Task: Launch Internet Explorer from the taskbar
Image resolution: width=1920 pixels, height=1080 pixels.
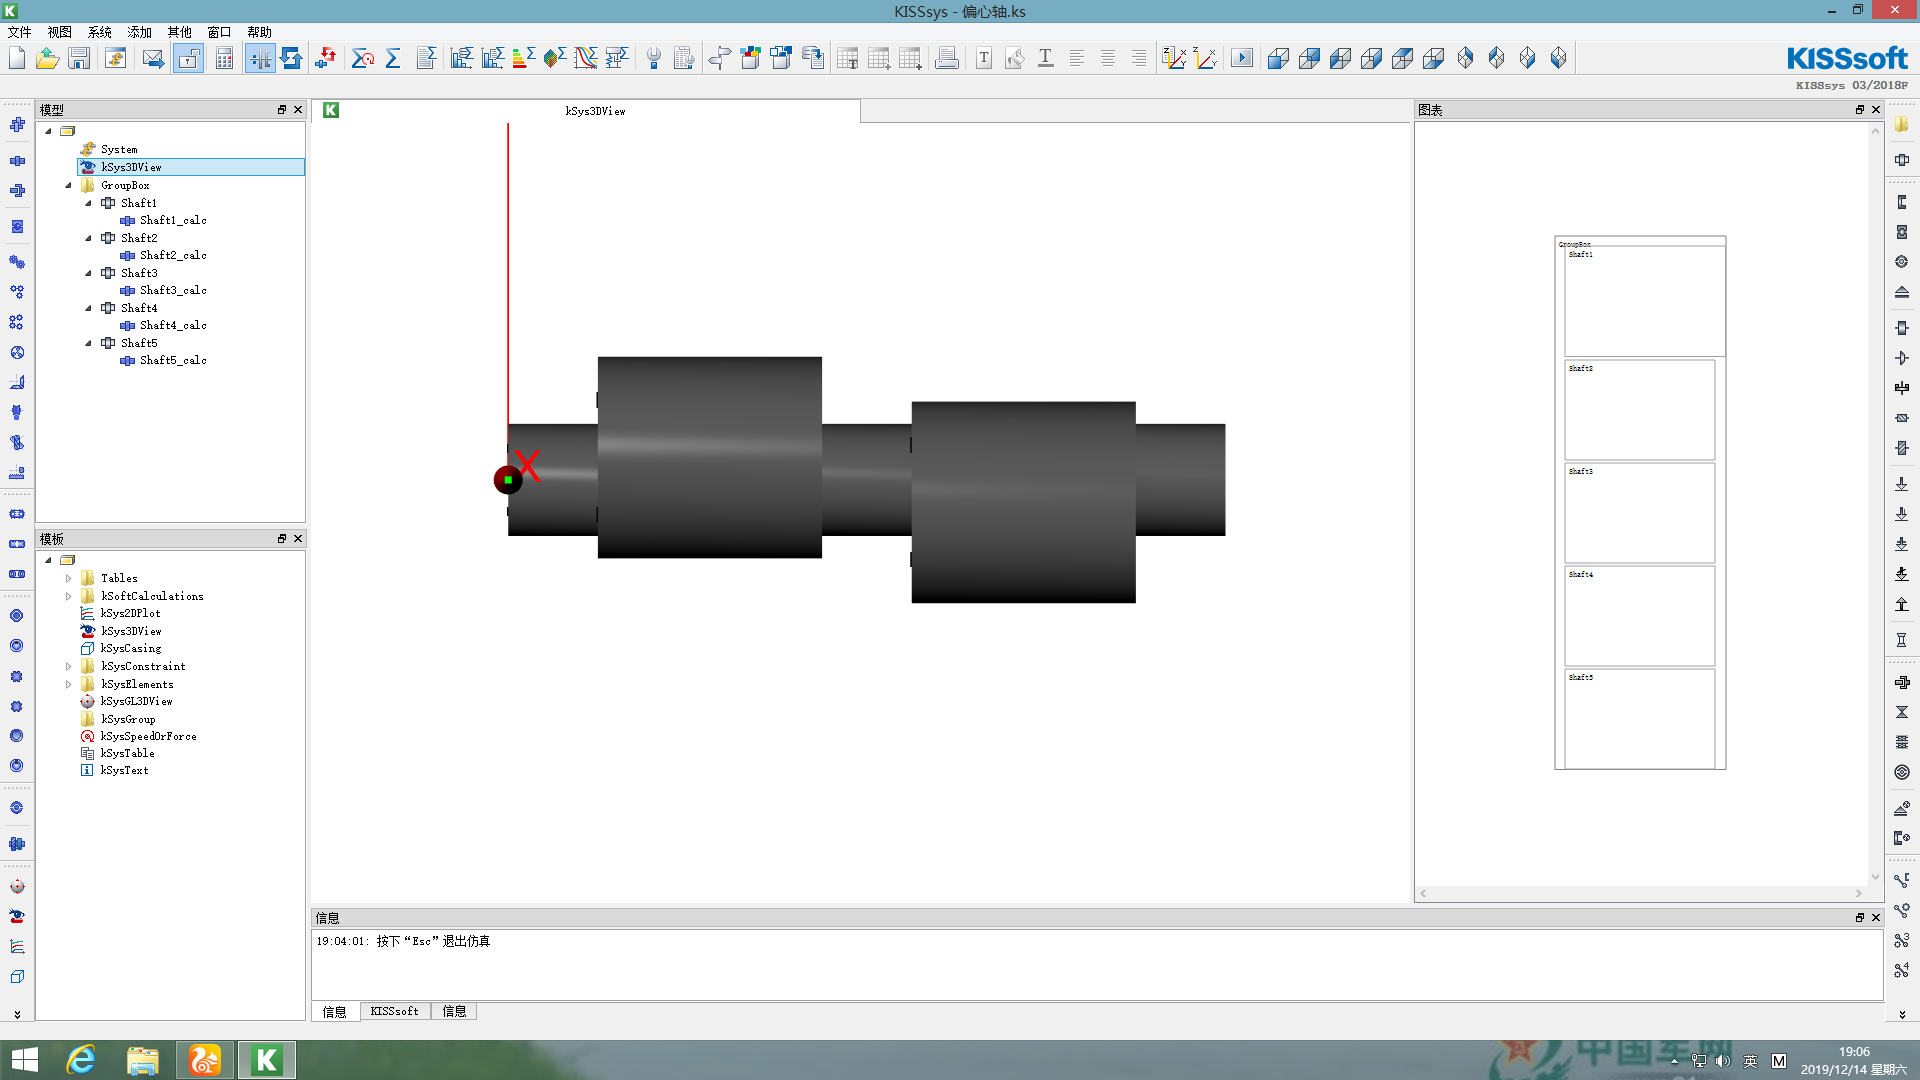Action: [x=81, y=1060]
